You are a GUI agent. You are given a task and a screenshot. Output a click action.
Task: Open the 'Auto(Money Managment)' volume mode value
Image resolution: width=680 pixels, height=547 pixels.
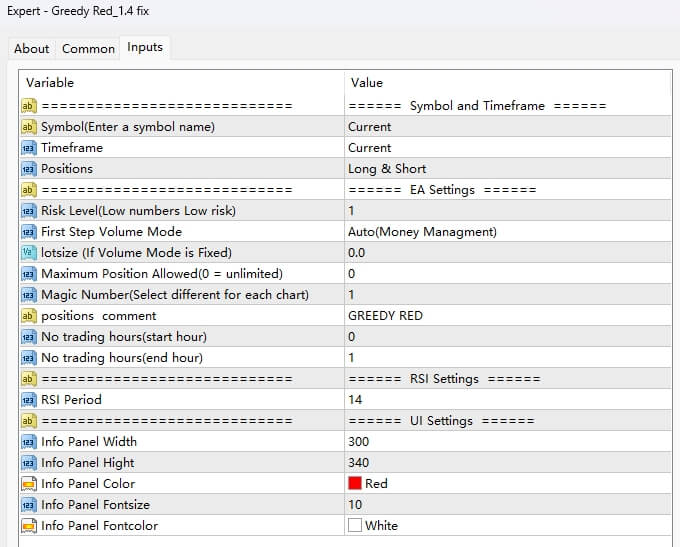(x=508, y=232)
